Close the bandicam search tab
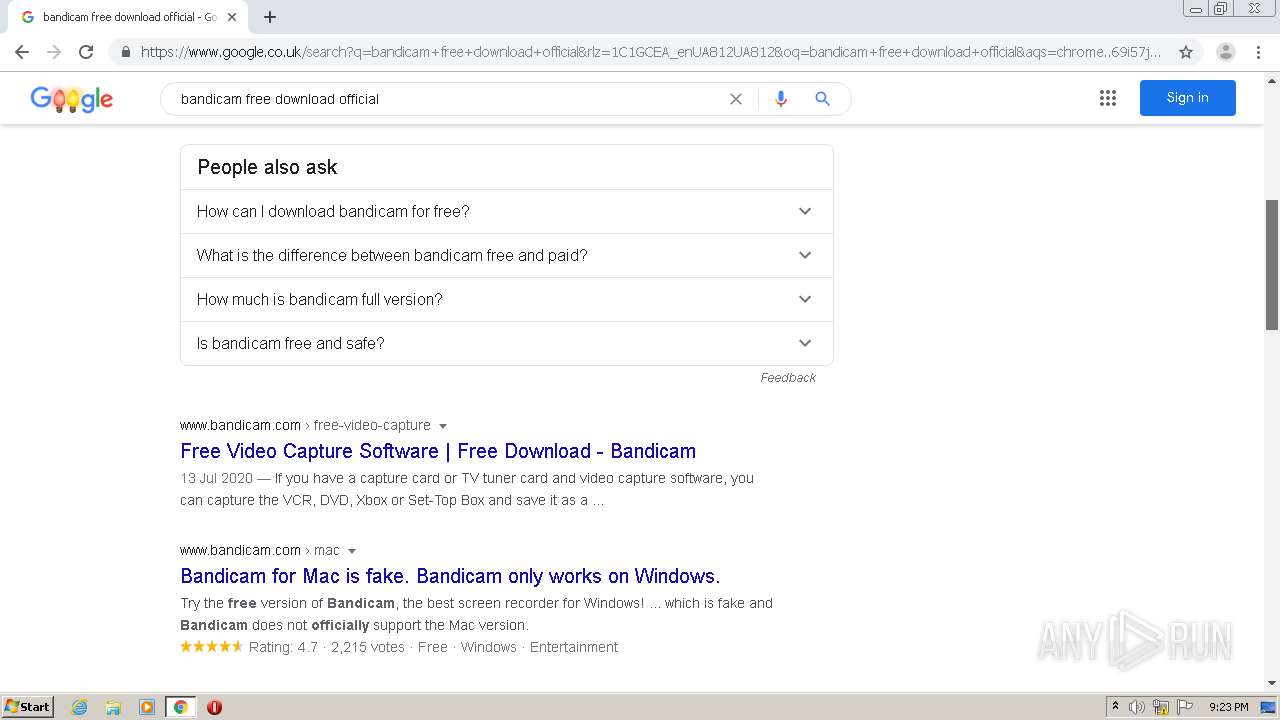 click(x=232, y=17)
